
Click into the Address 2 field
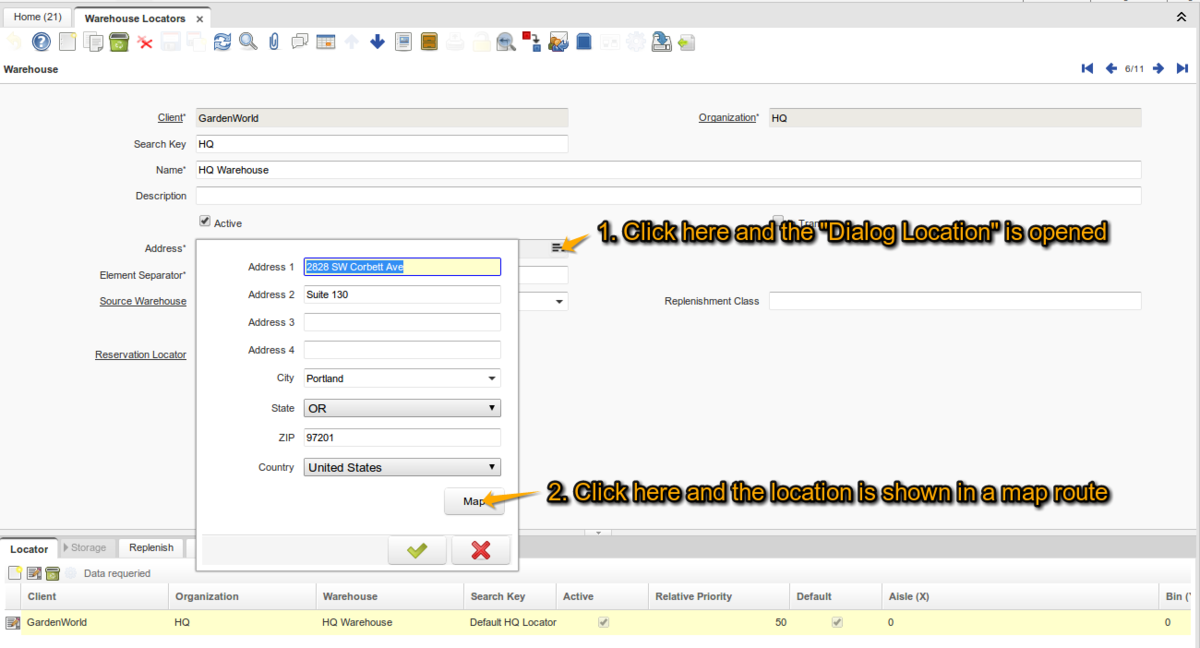[402, 295]
